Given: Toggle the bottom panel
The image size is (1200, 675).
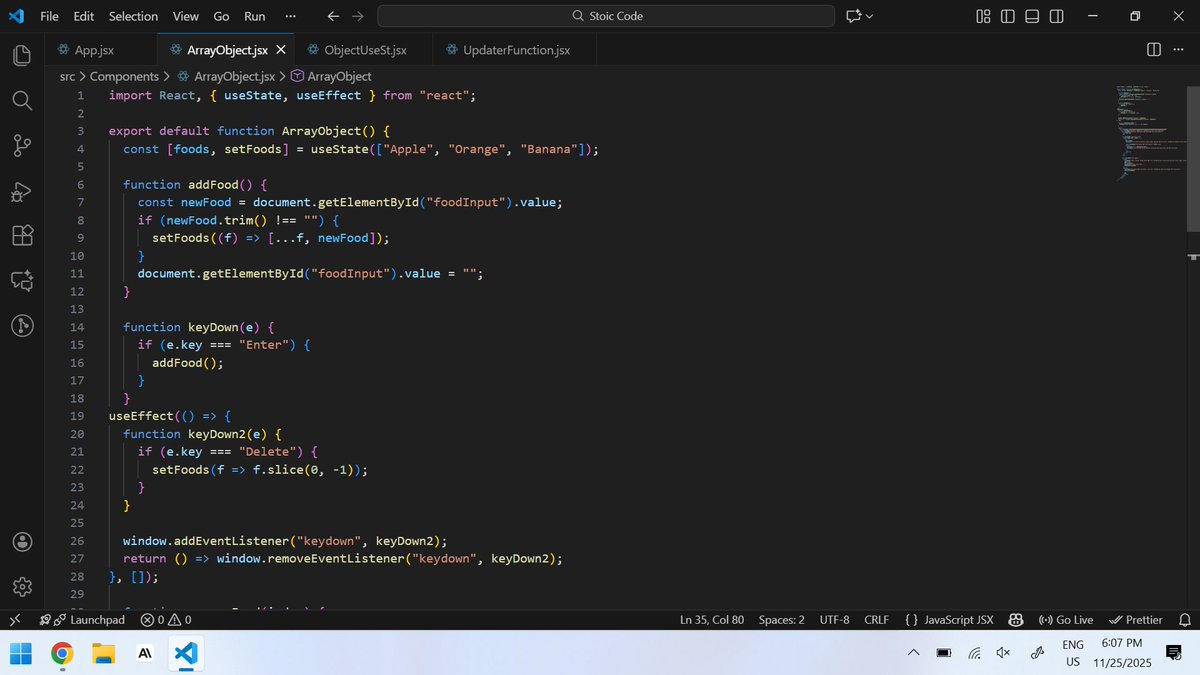Looking at the screenshot, I should [1032, 16].
